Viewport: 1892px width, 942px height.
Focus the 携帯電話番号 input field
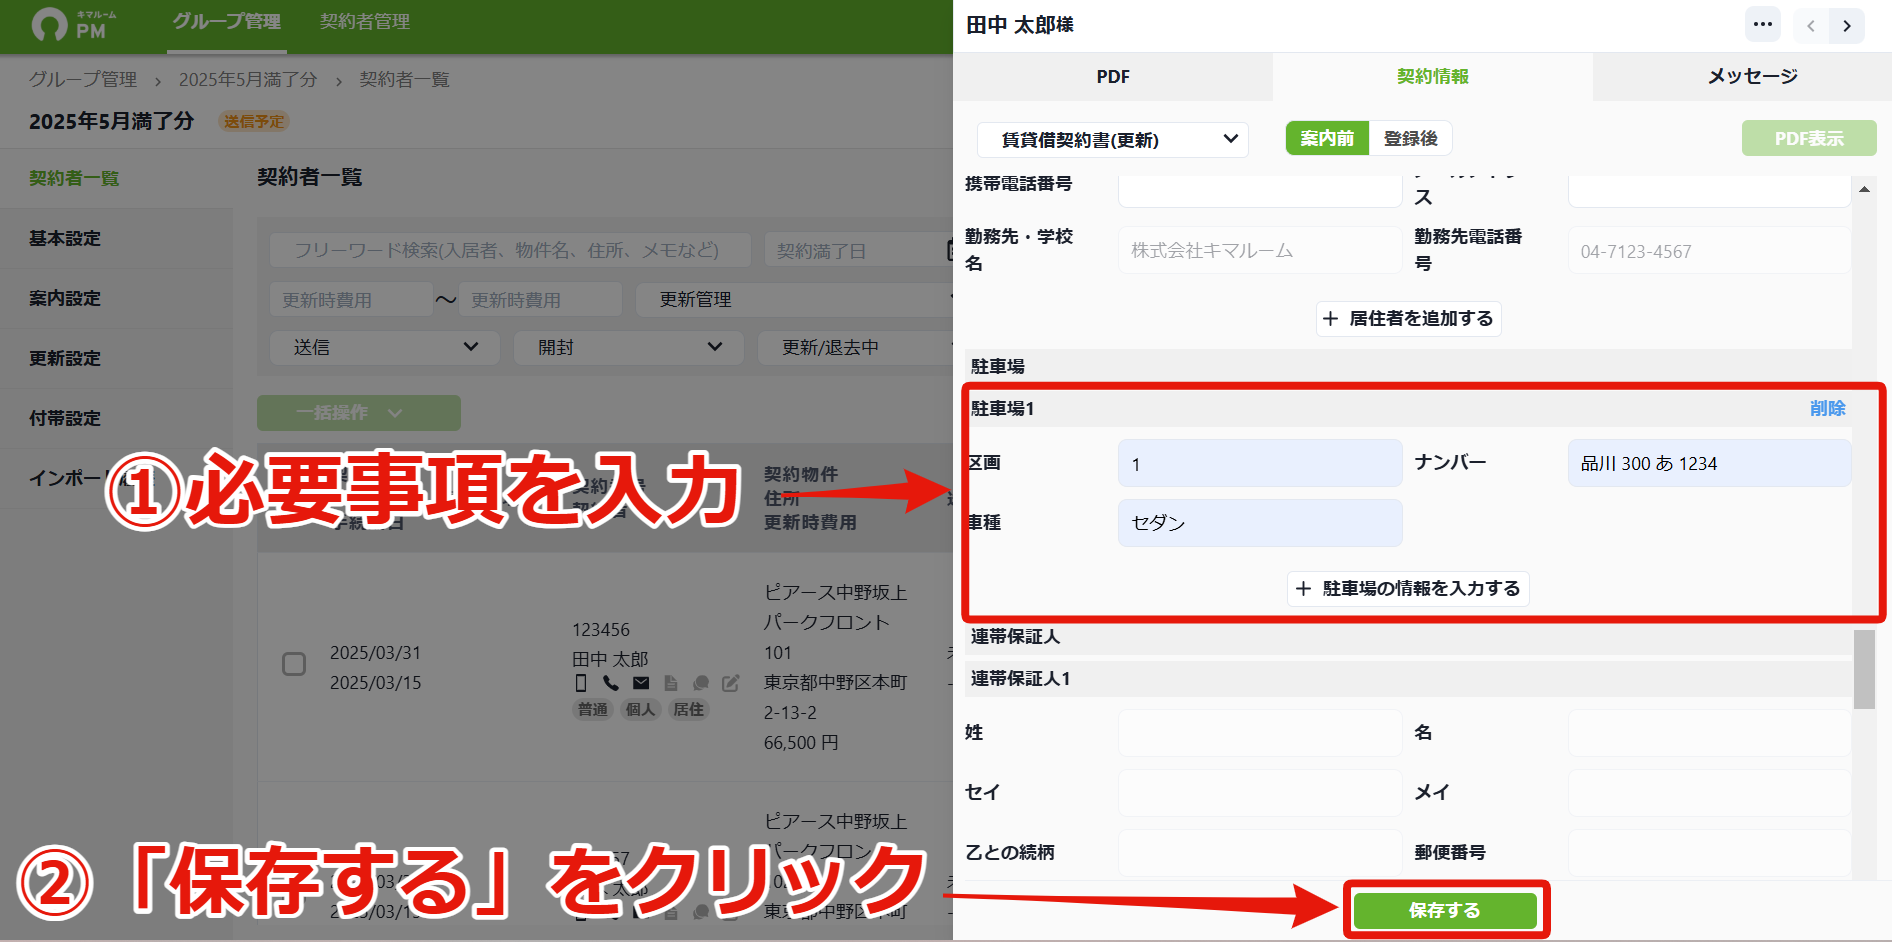1260,190
